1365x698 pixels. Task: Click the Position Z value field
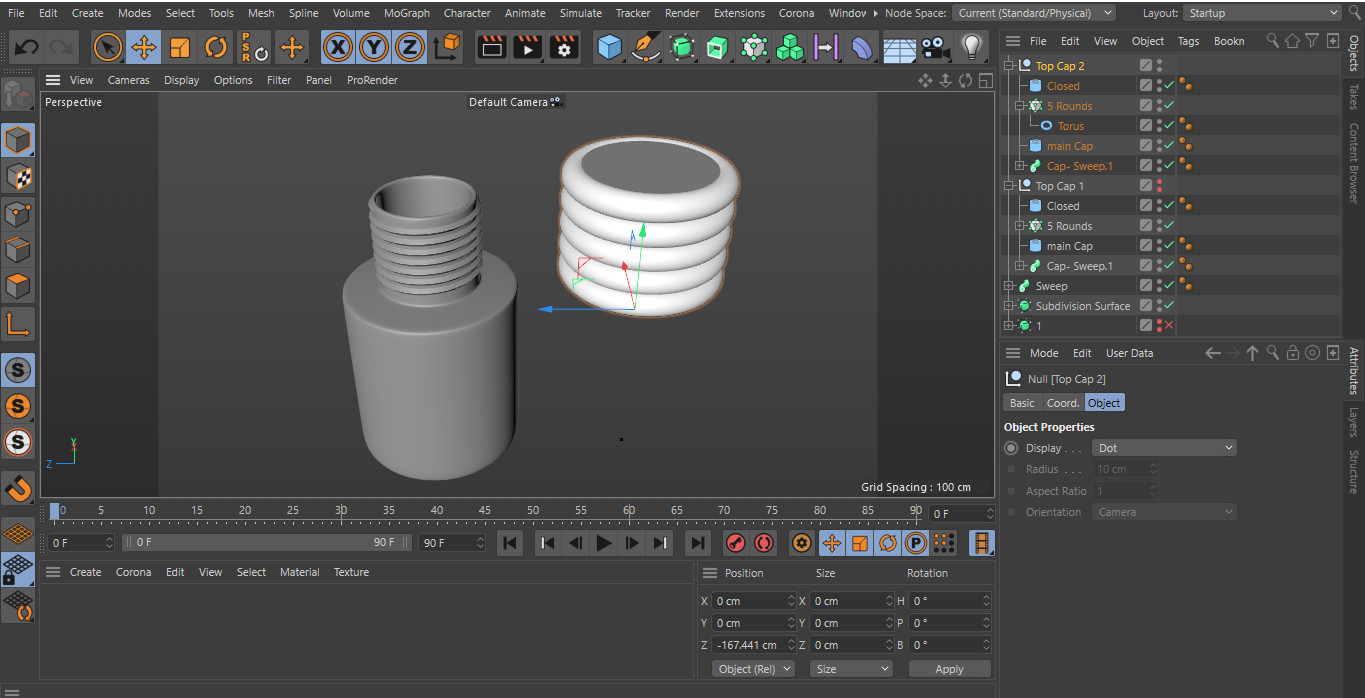coord(749,645)
